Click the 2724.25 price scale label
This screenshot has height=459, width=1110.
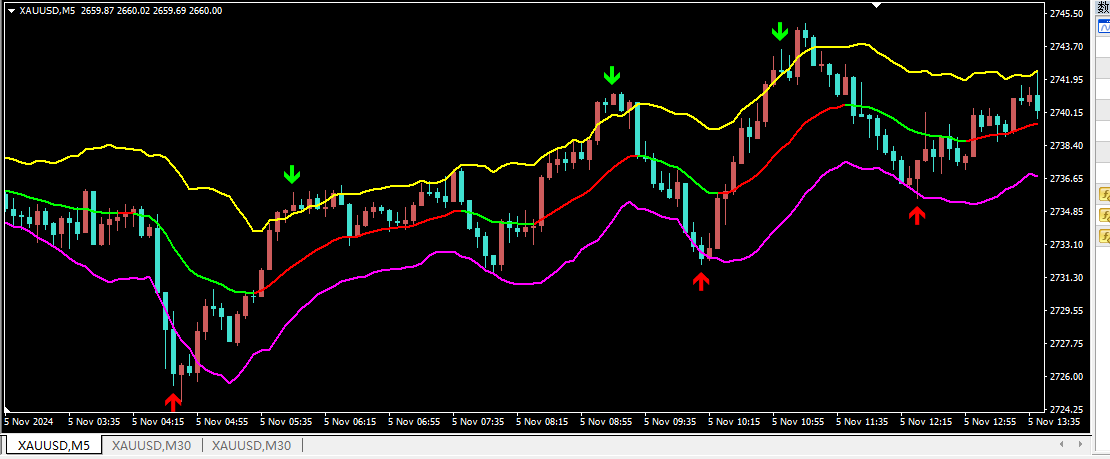(1068, 409)
